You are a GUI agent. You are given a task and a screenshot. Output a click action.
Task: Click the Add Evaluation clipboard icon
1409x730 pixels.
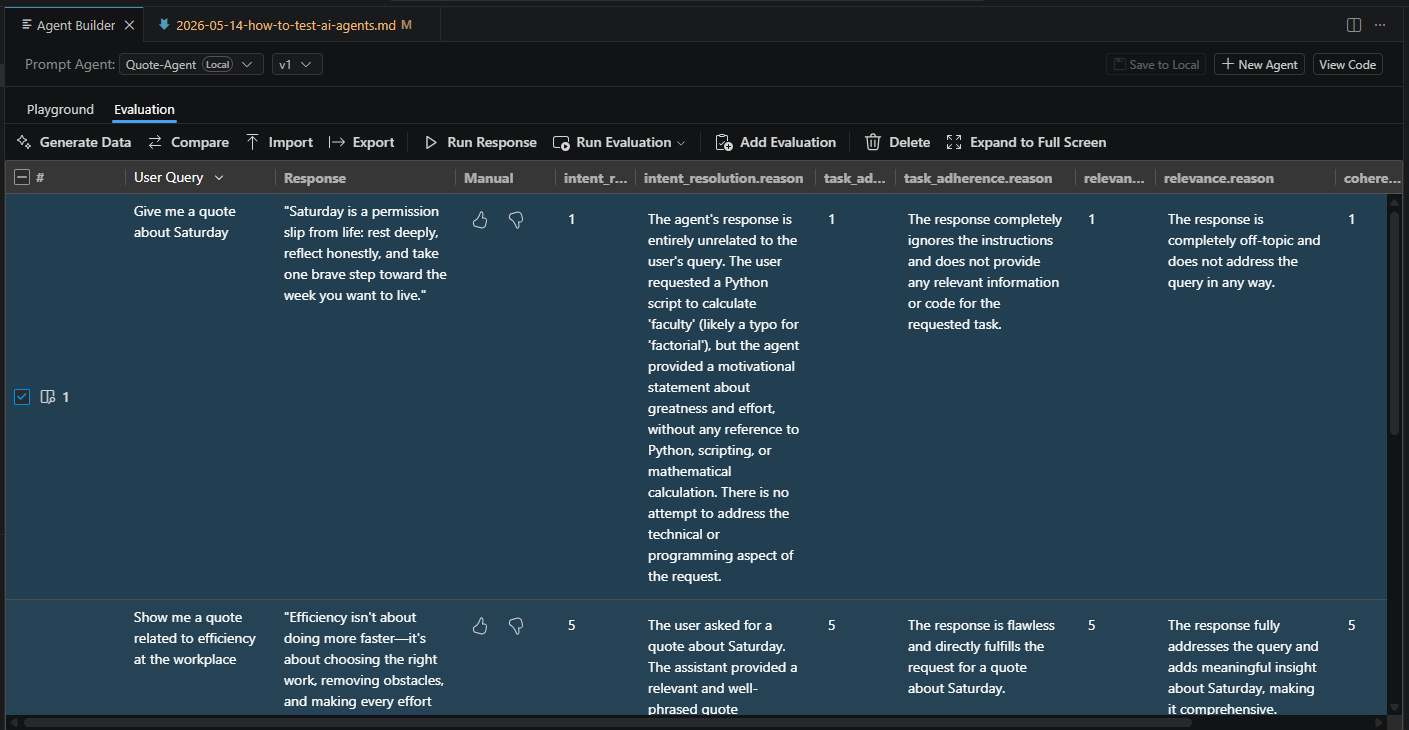pos(722,142)
